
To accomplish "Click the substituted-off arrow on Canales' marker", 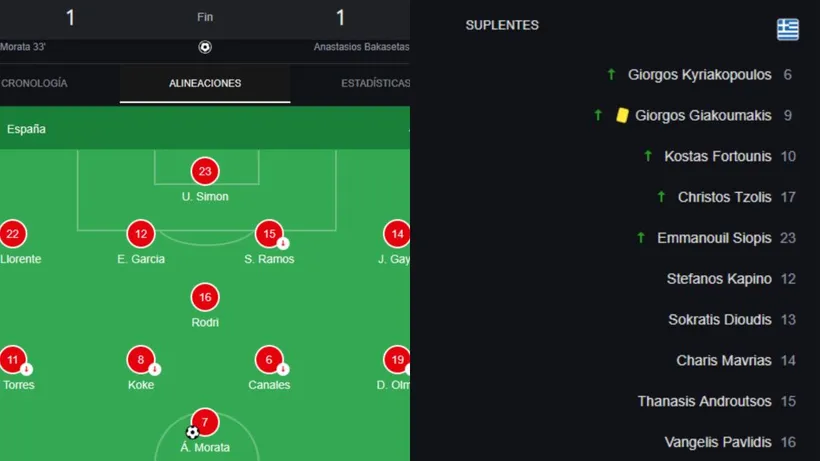I will tap(283, 369).
